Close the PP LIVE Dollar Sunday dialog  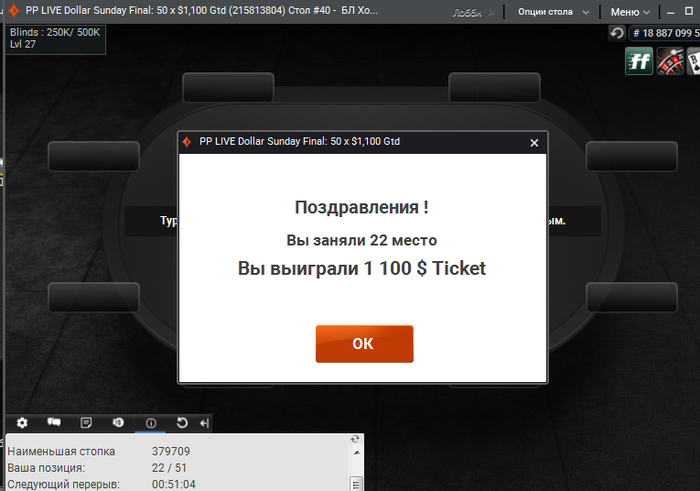[x=534, y=143]
